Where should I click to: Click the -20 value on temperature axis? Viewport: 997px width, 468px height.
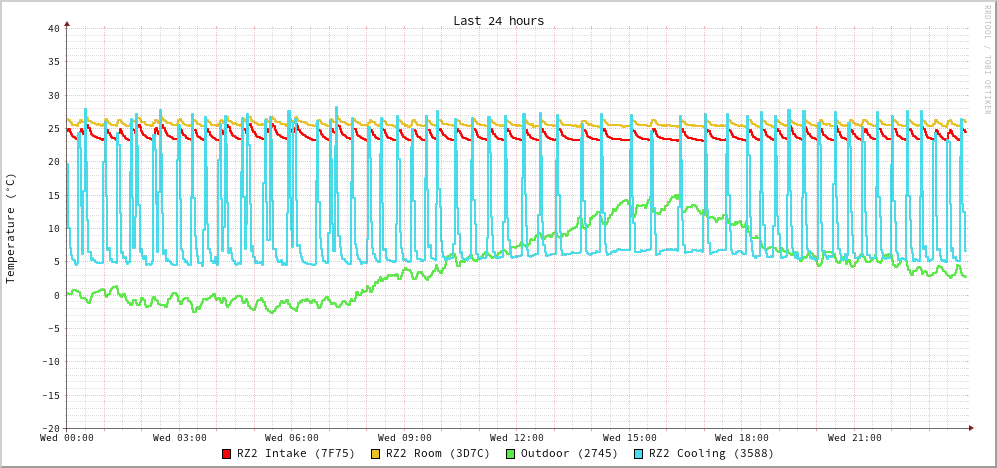[x=50, y=428]
